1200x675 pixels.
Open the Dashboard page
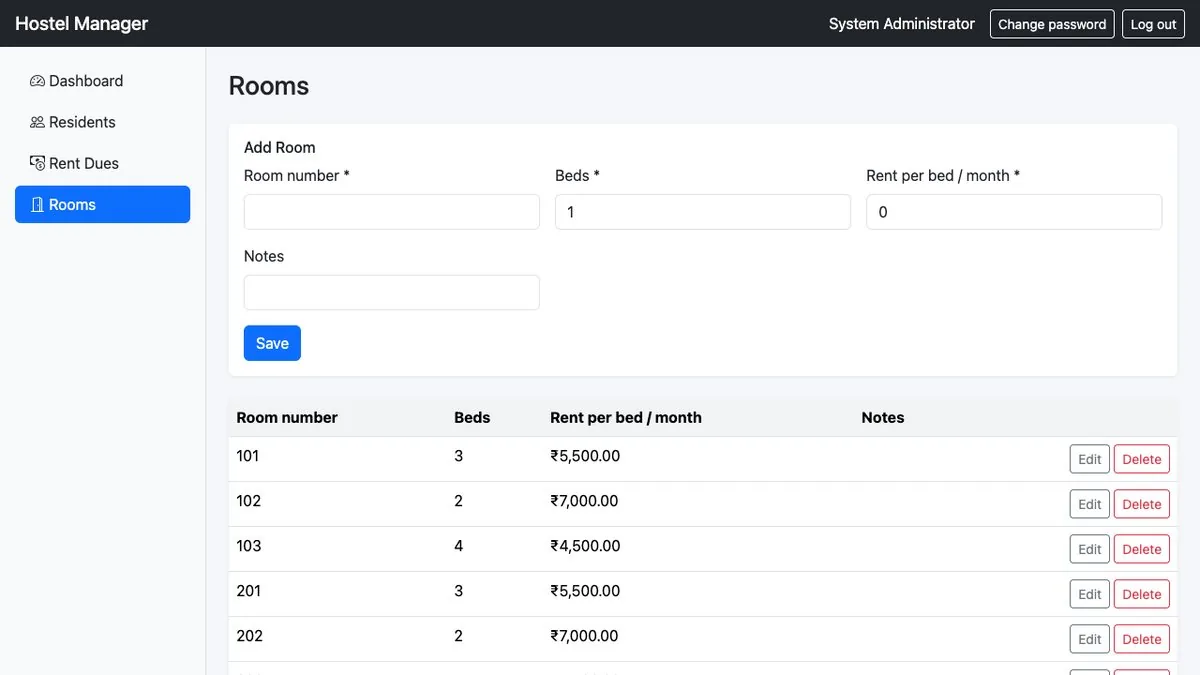(x=102, y=81)
